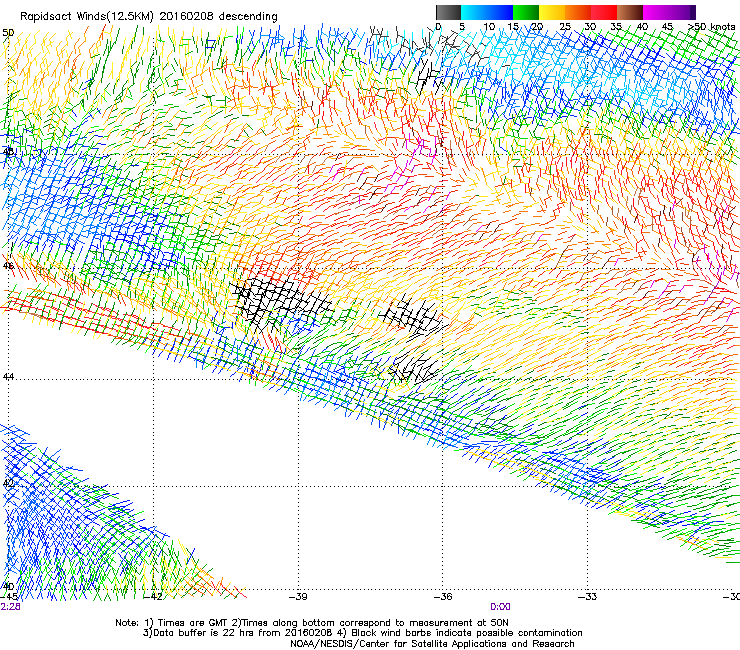Click the longitude label '-39'
Viewport: 740px width, 650px height.
298,596
